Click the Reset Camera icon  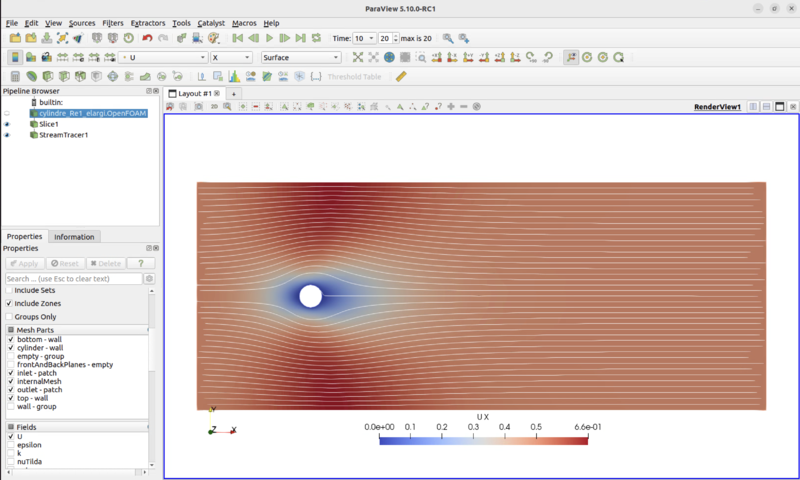pos(358,57)
